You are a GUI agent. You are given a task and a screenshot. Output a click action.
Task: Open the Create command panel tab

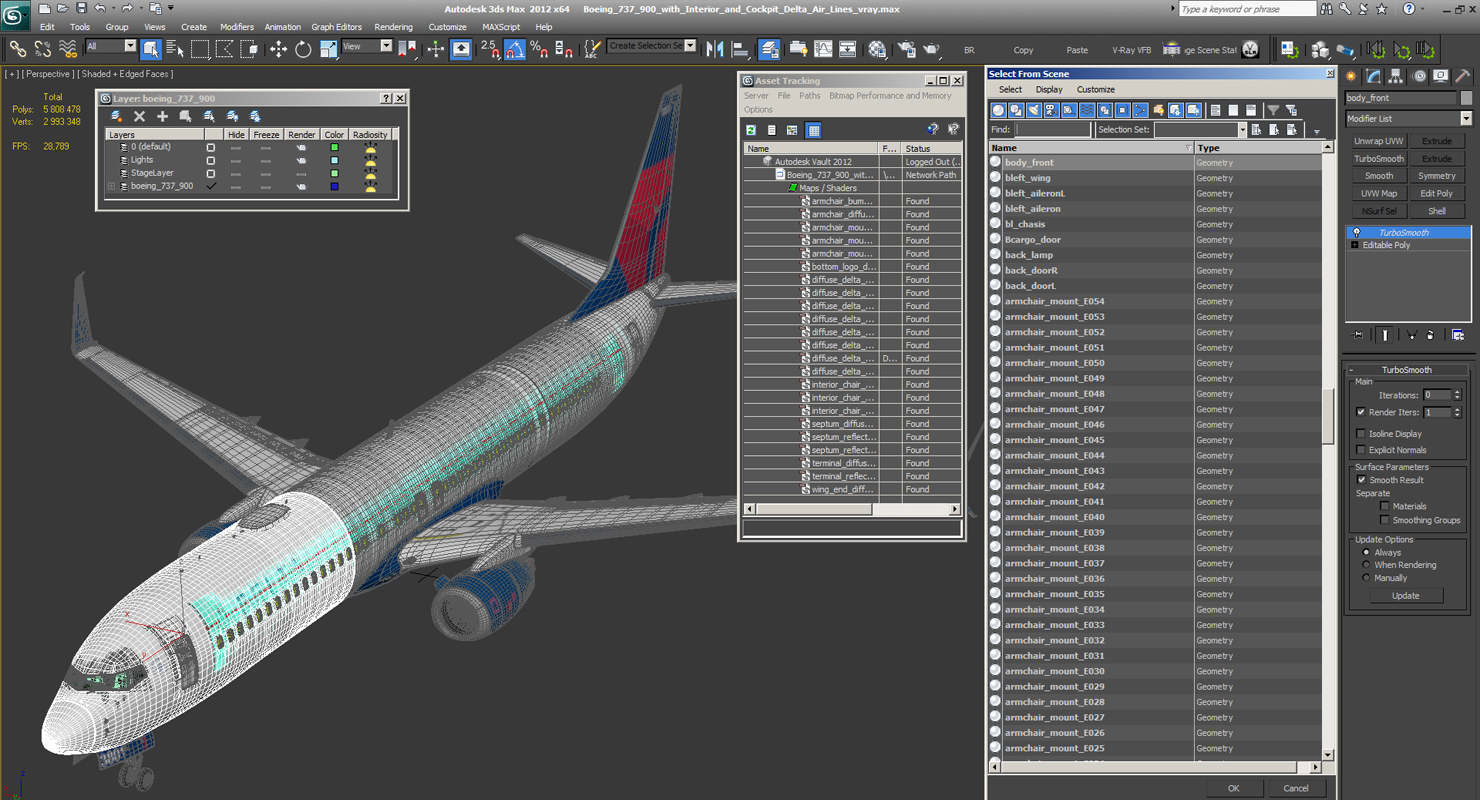click(1352, 76)
